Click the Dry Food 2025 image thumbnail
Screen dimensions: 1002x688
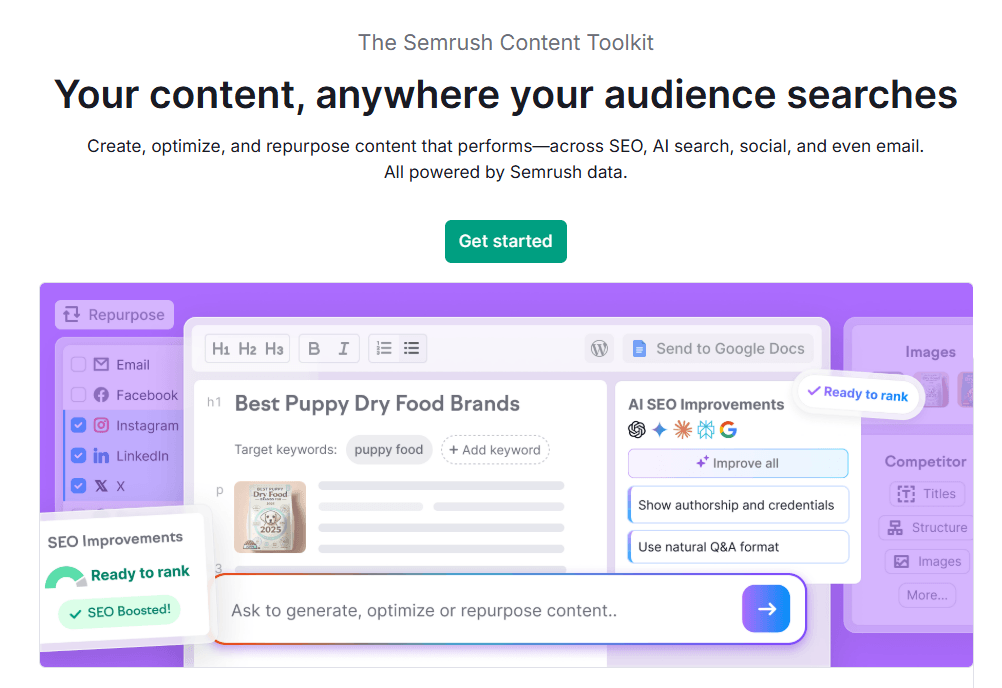pos(270,517)
